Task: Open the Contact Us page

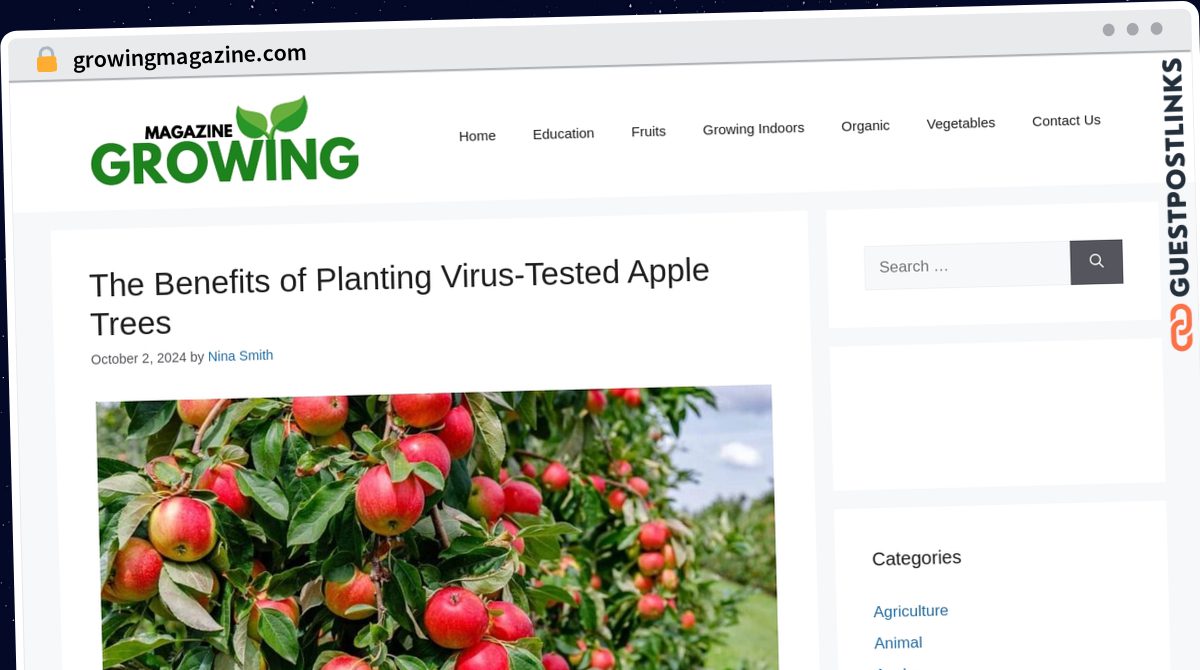Action: [x=1066, y=121]
